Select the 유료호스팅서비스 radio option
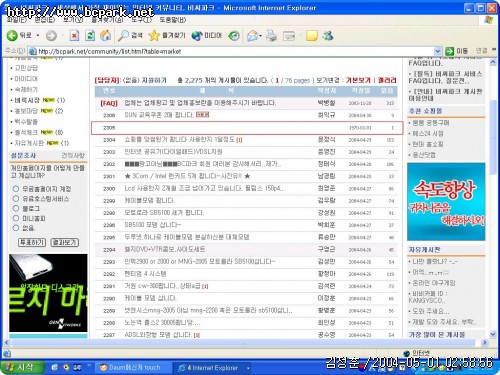Screen dimensions: 500x375 point(16,199)
